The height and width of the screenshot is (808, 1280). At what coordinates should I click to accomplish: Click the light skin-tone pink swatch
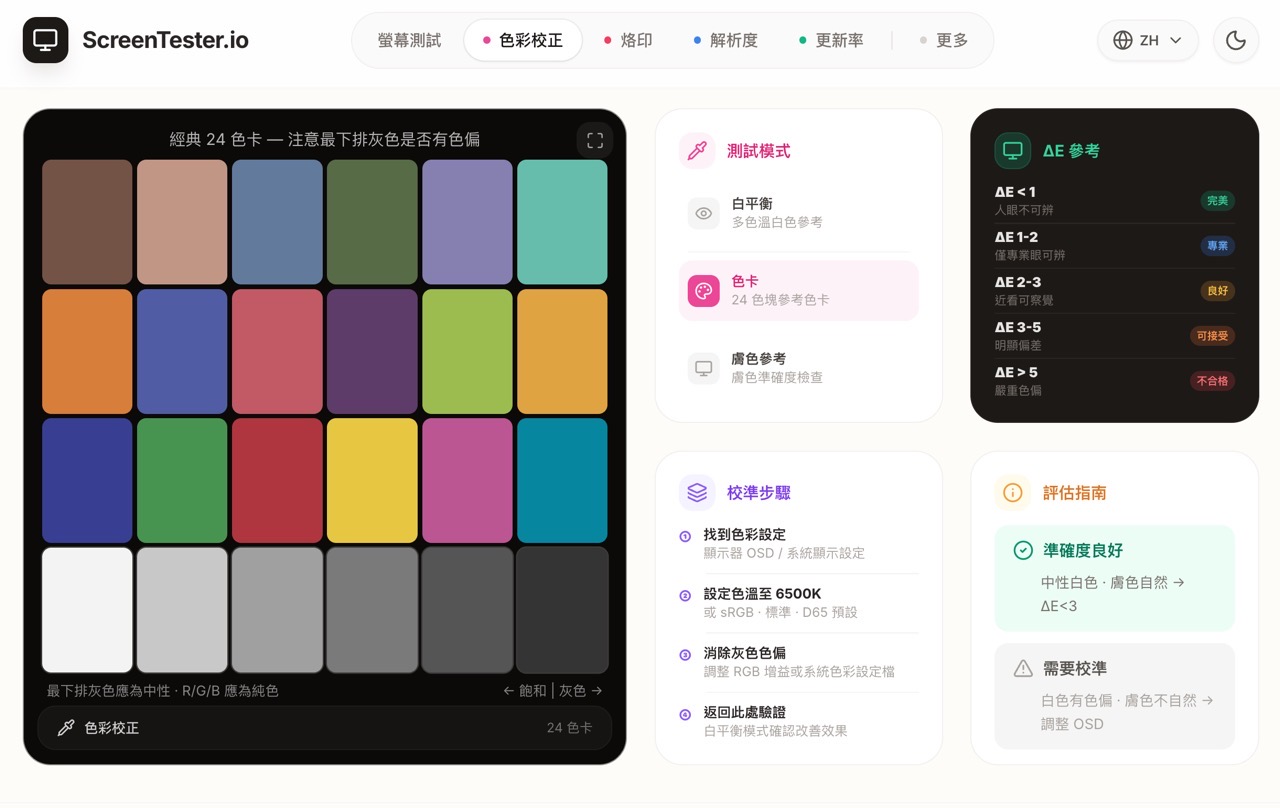click(182, 222)
